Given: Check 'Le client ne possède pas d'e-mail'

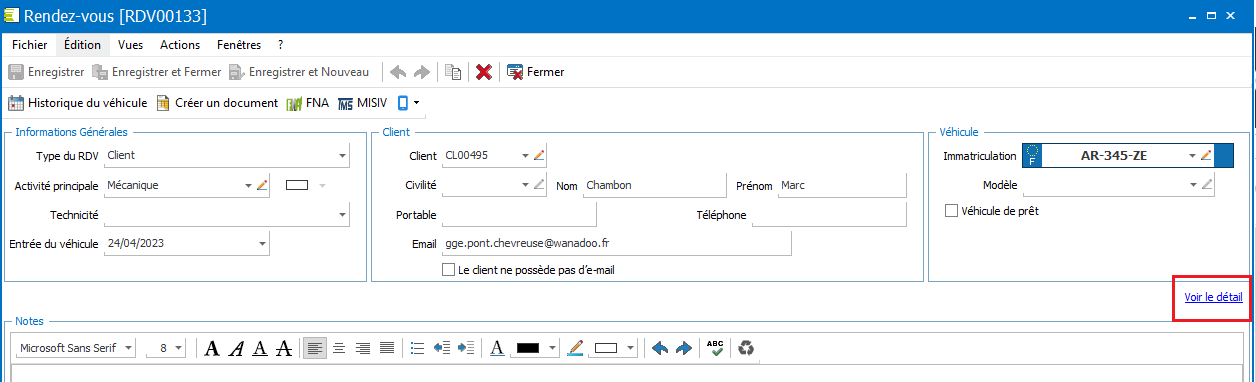Looking at the screenshot, I should [x=448, y=270].
